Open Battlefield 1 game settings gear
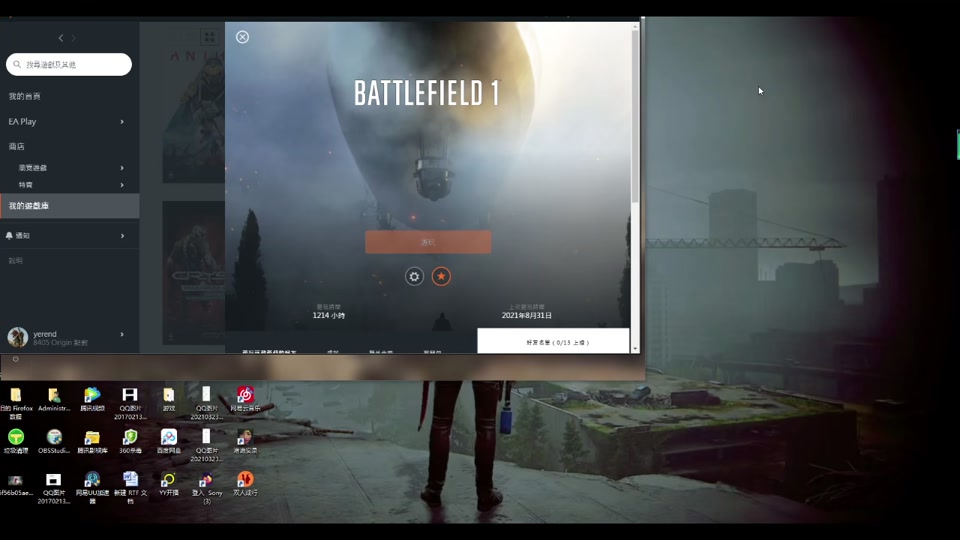 414,277
